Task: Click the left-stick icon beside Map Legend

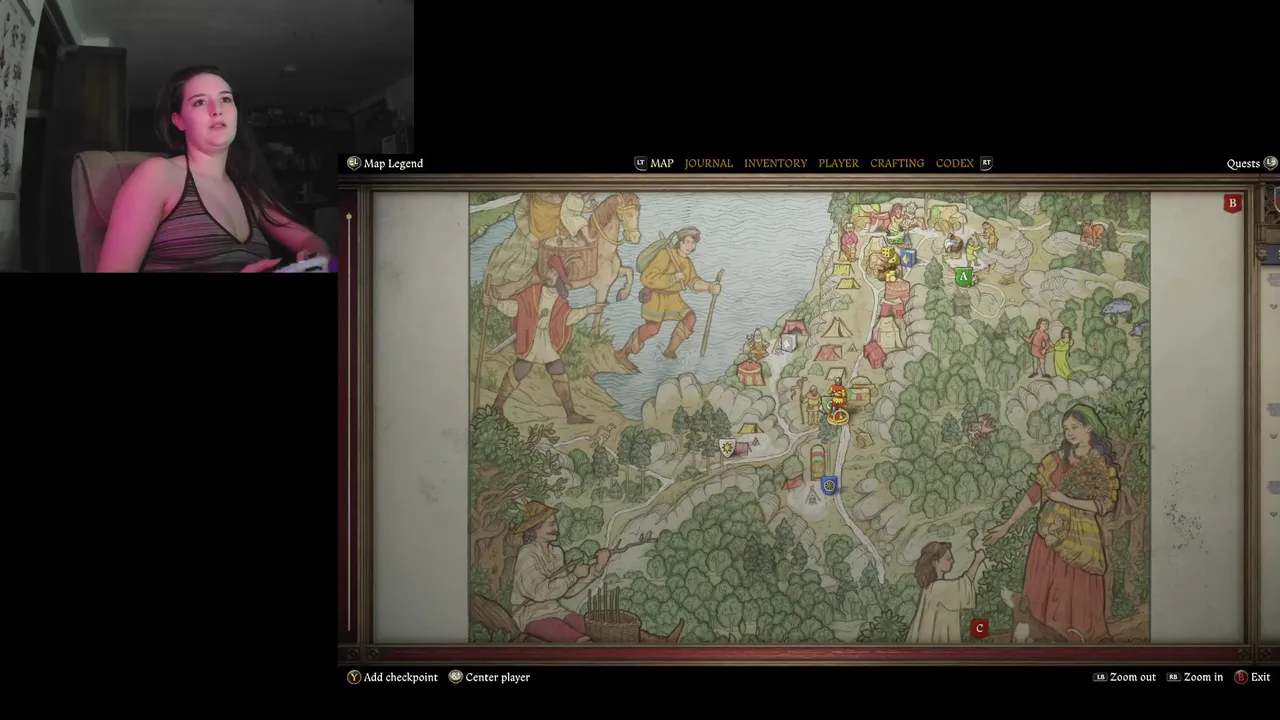Action: 353,163
